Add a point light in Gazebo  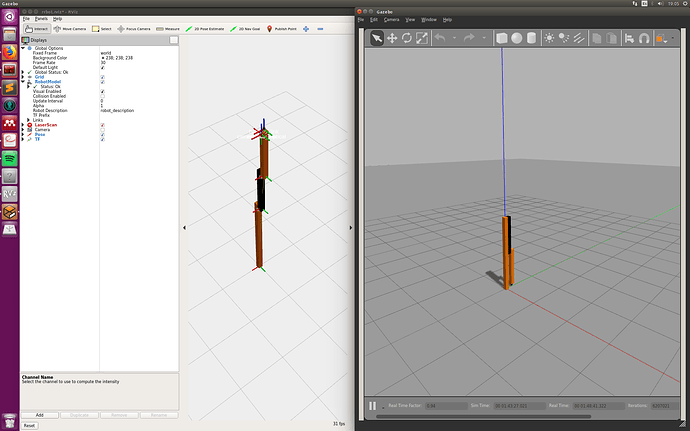pyautogui.click(x=549, y=38)
